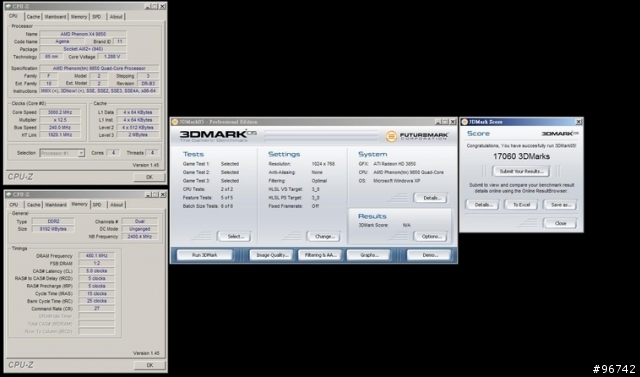Switch to Cache tab in upper CPU-Z window
Viewport: 640px width, 377px height.
click(33, 17)
